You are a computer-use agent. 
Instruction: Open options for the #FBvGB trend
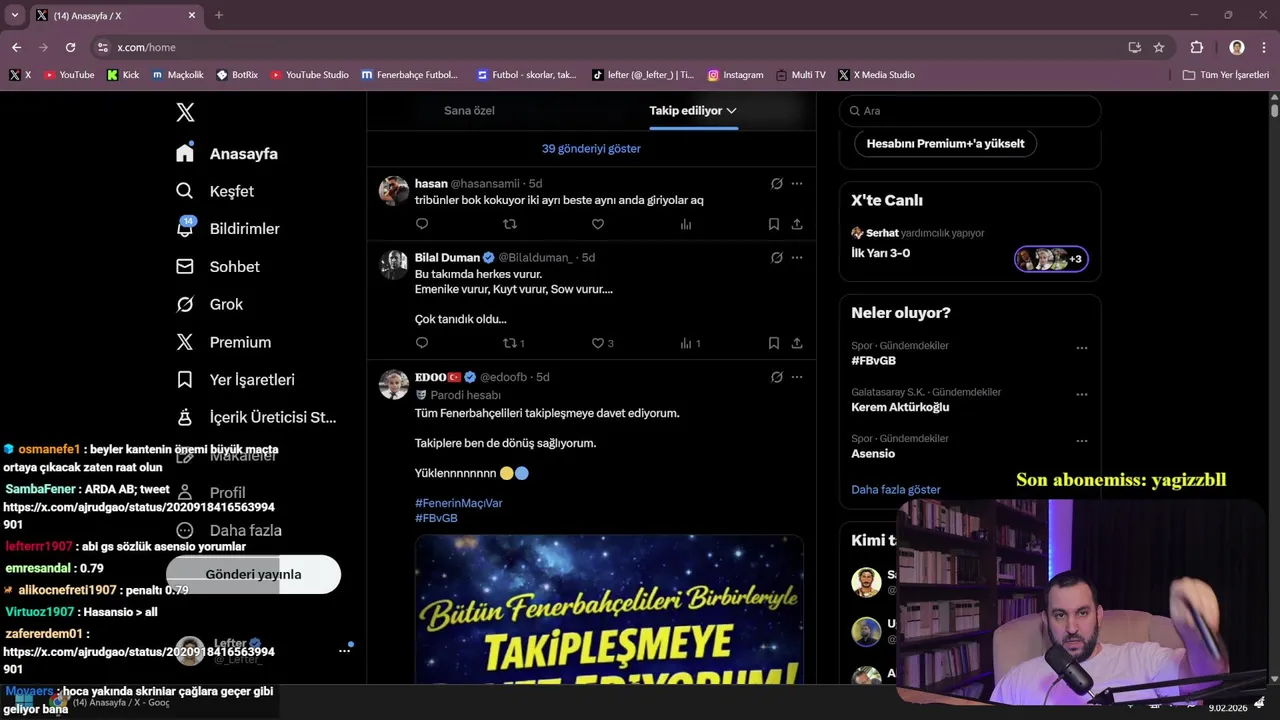pyautogui.click(x=1082, y=348)
